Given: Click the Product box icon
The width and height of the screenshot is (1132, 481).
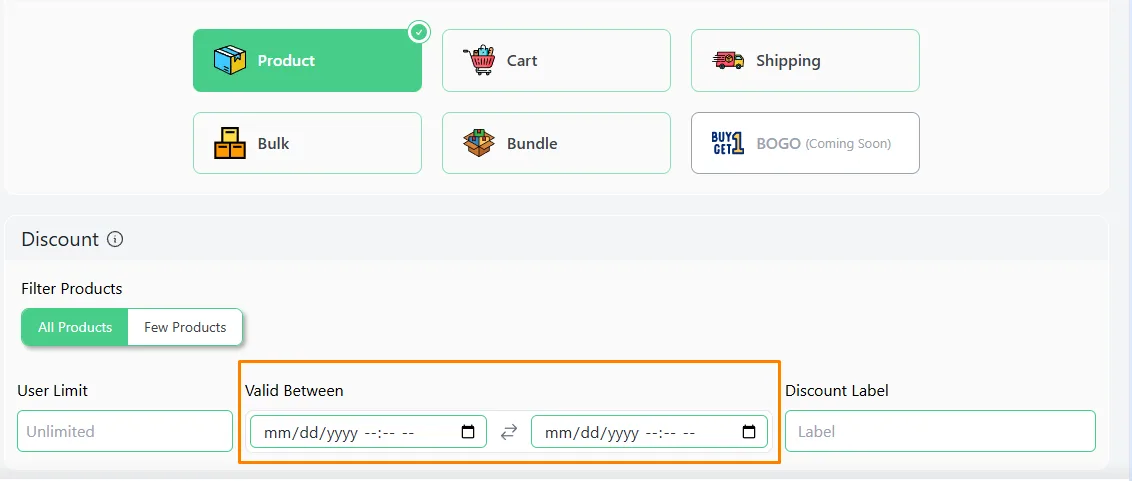Looking at the screenshot, I should point(230,61).
